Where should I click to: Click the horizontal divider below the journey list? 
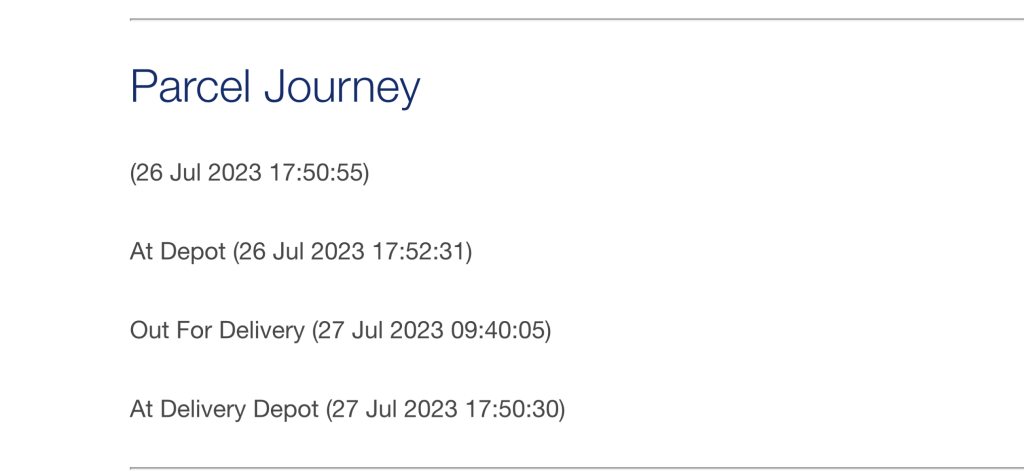pyautogui.click(x=576, y=467)
